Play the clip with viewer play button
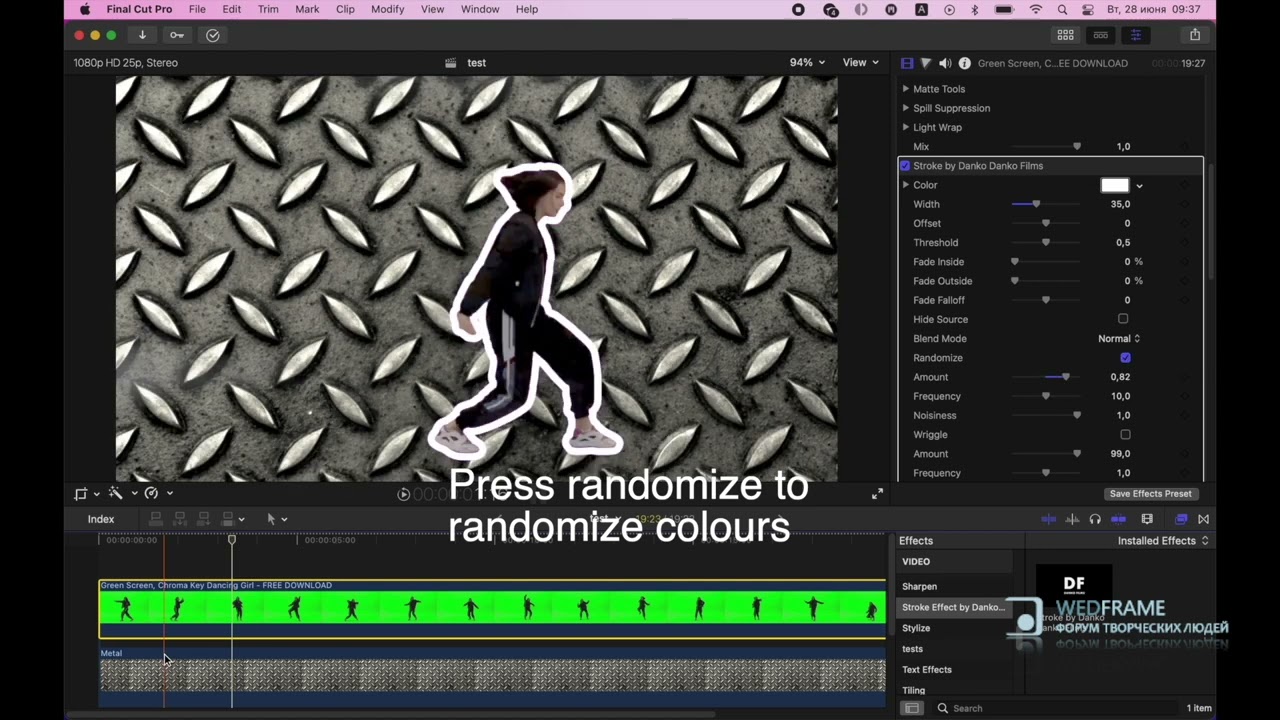This screenshot has width=1280, height=720. point(403,494)
